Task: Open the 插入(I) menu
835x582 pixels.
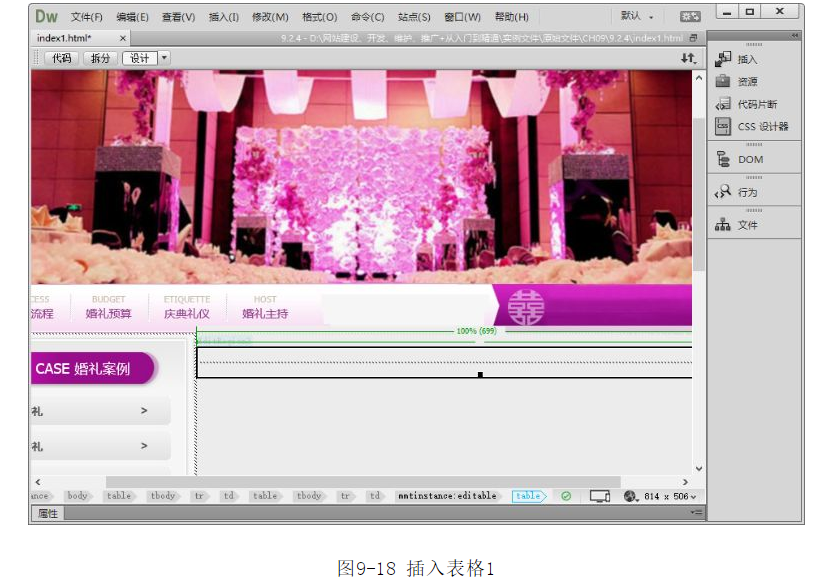Action: (223, 17)
